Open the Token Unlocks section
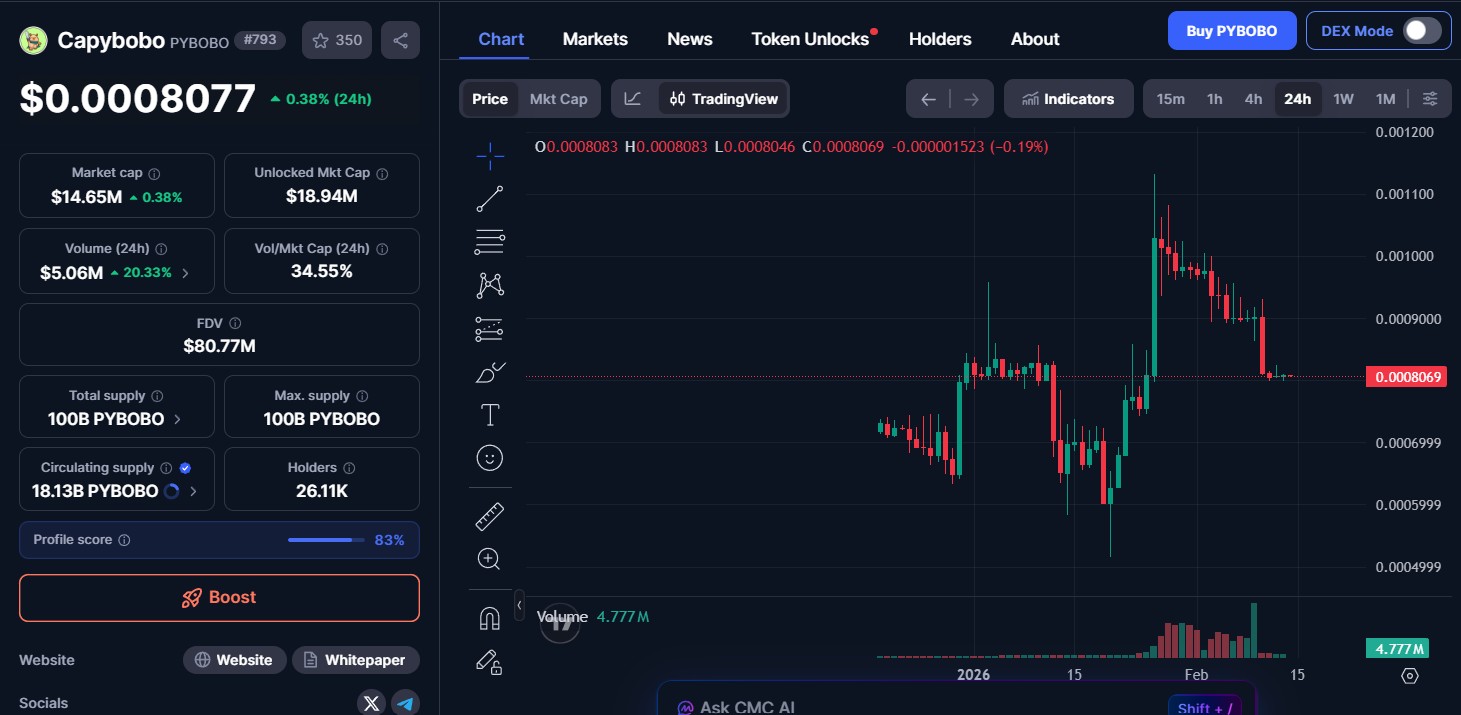1461x715 pixels. [810, 38]
